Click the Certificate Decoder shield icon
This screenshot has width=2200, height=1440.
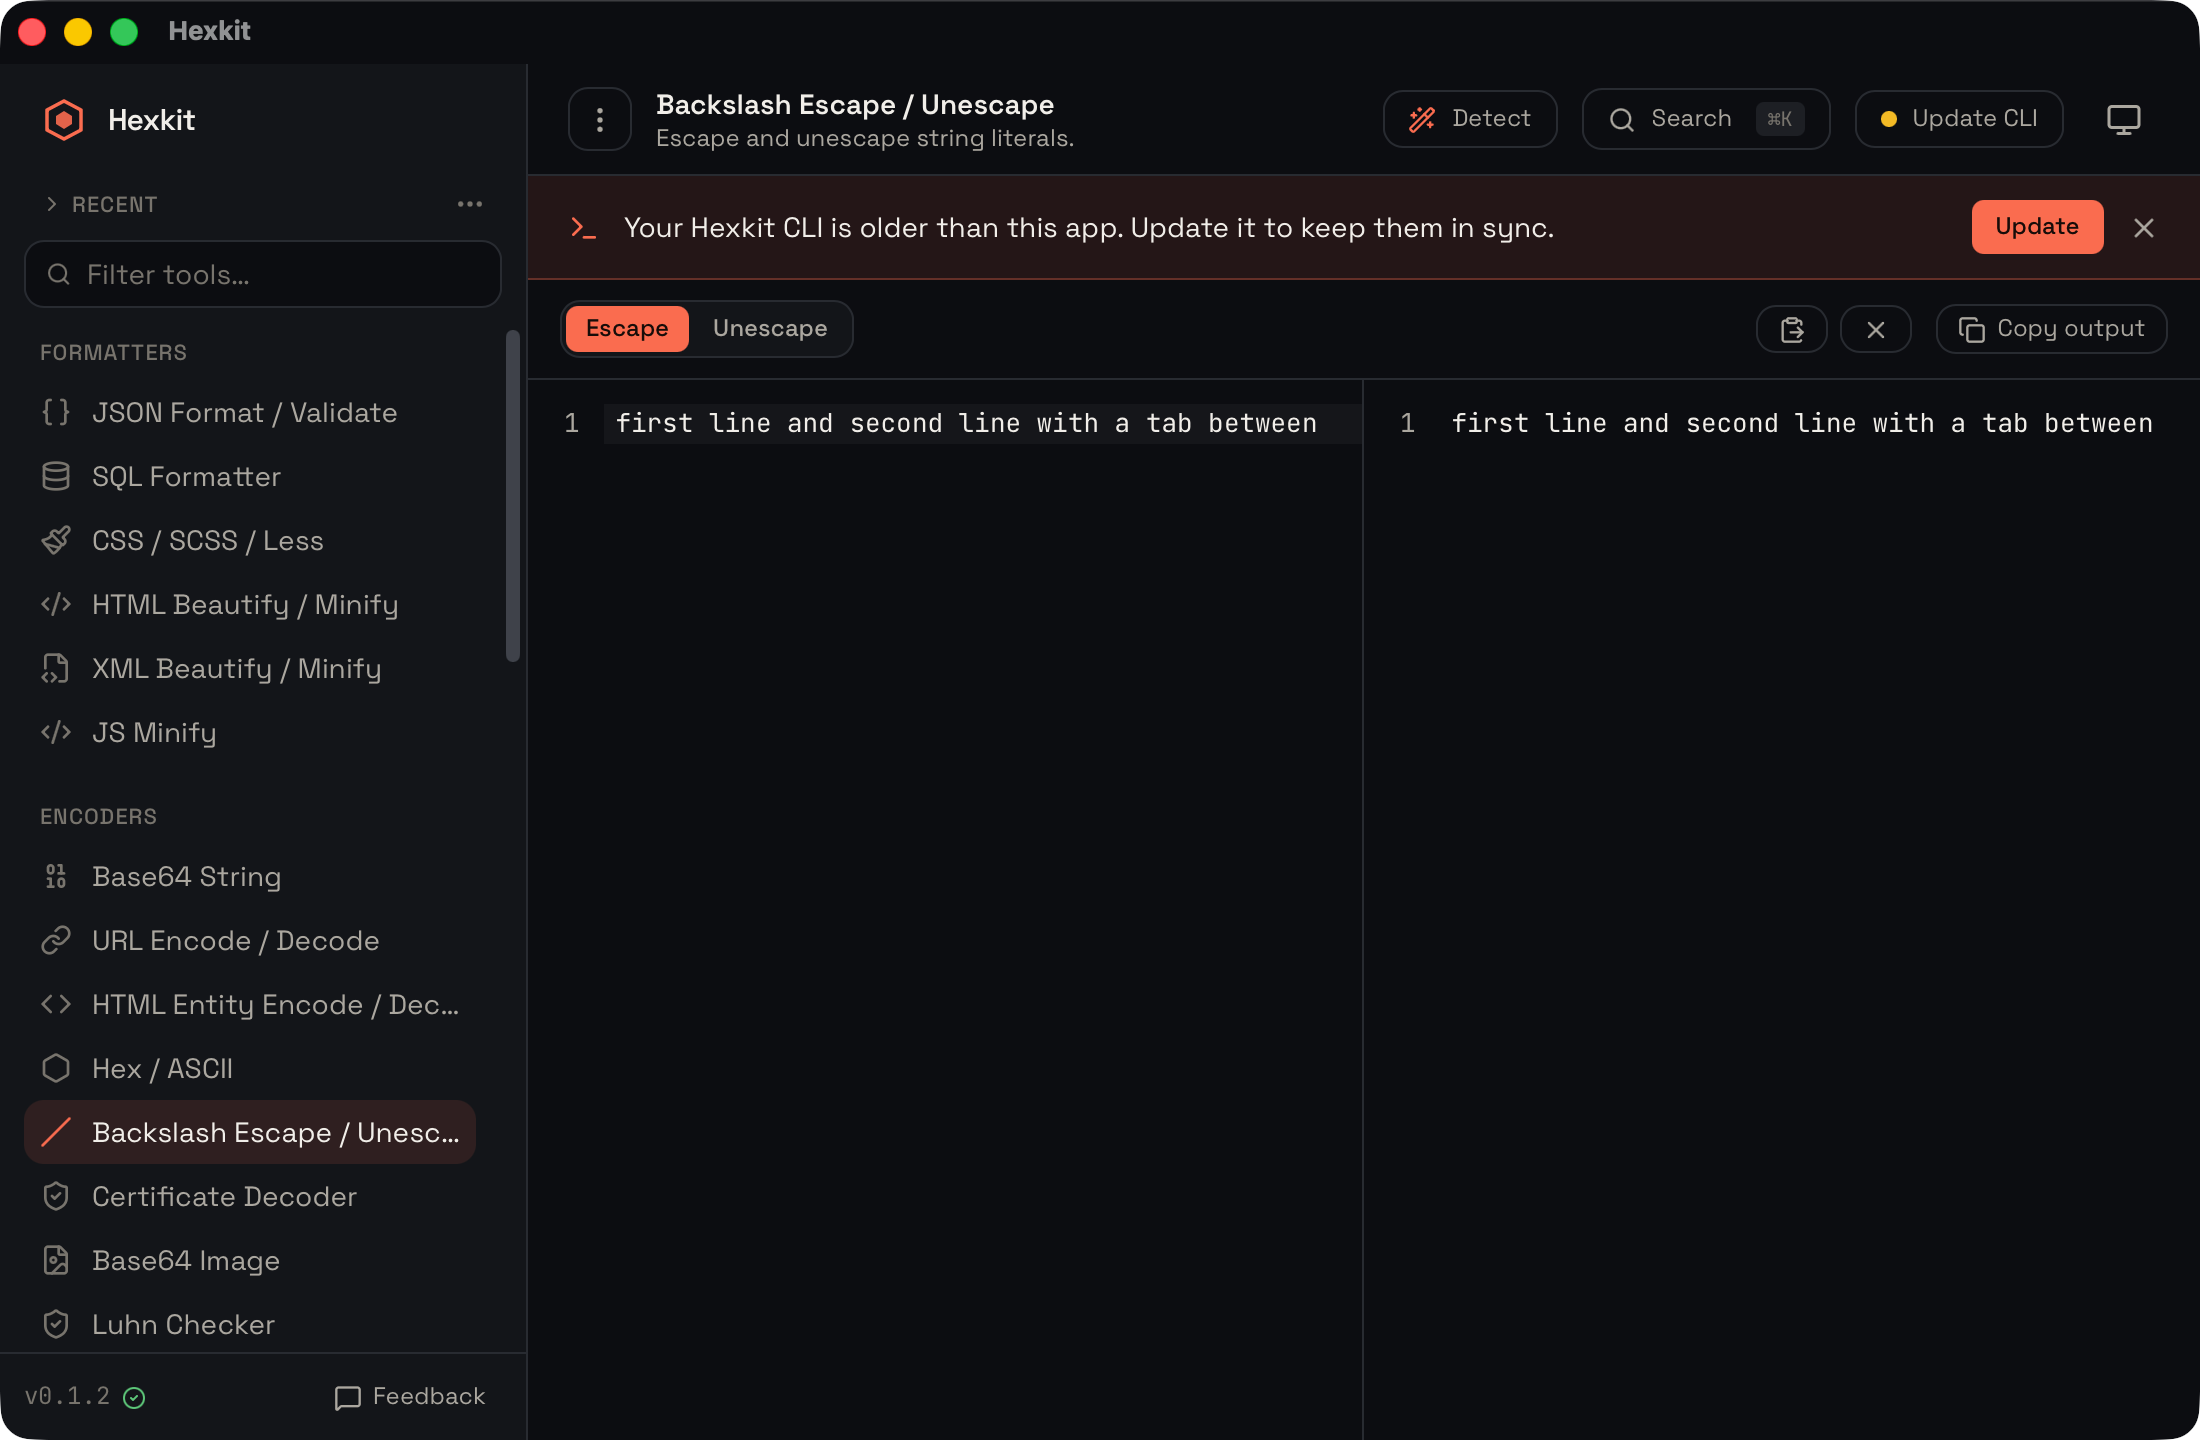tap(56, 1196)
